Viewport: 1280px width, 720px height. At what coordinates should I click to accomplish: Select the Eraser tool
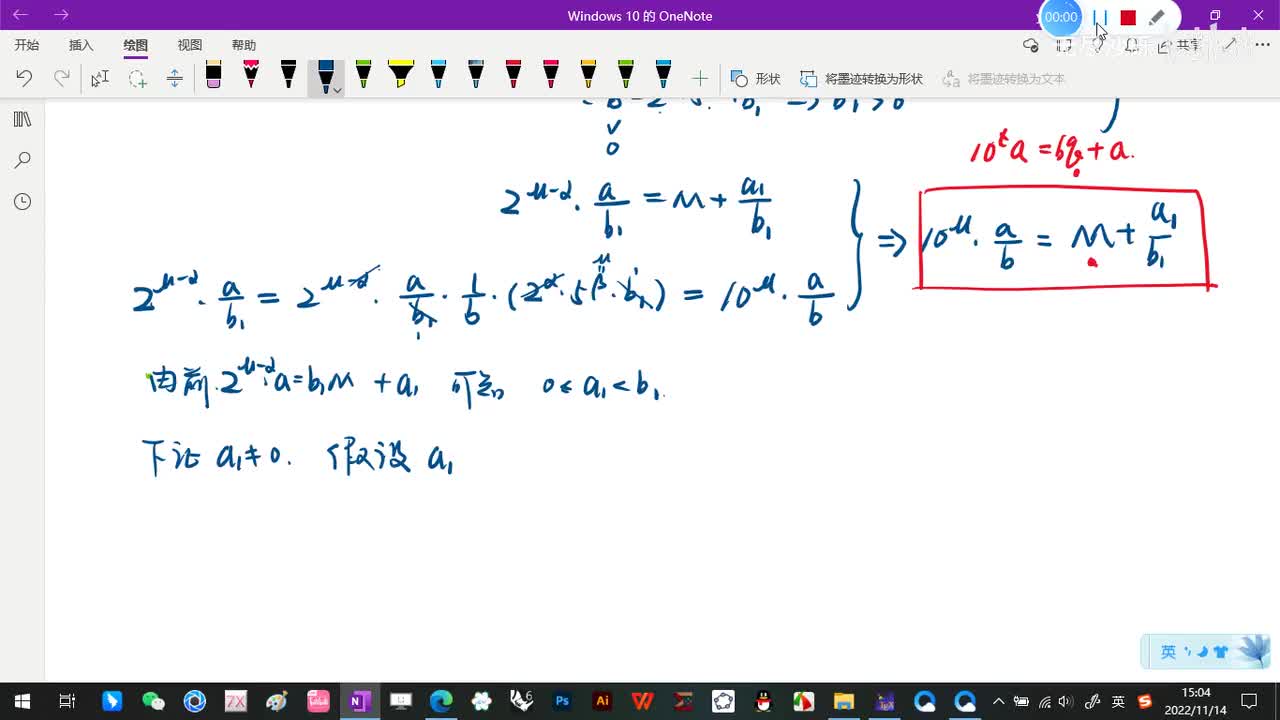tap(213, 75)
